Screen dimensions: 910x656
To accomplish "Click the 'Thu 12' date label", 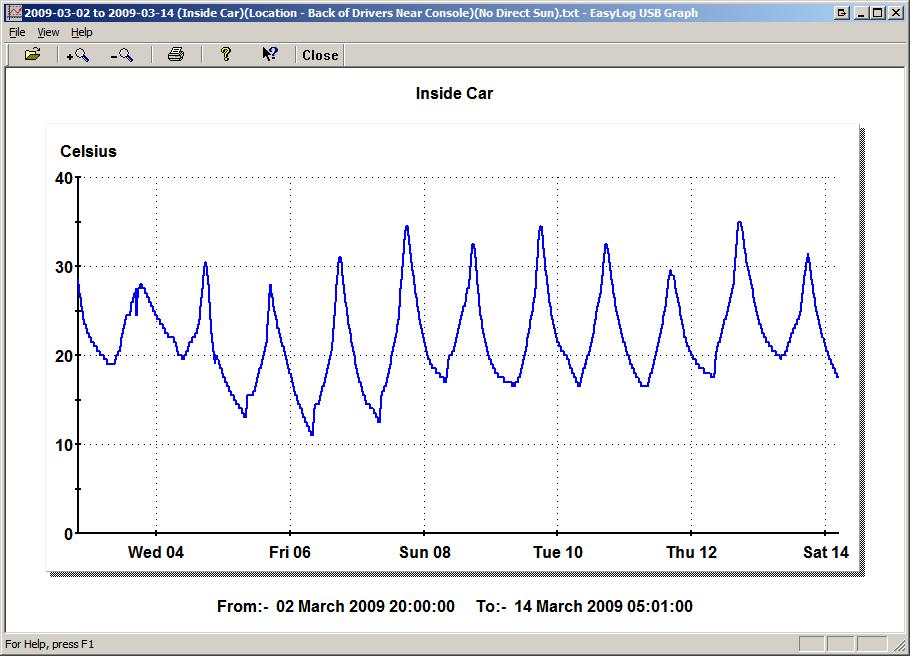I will (691, 552).
